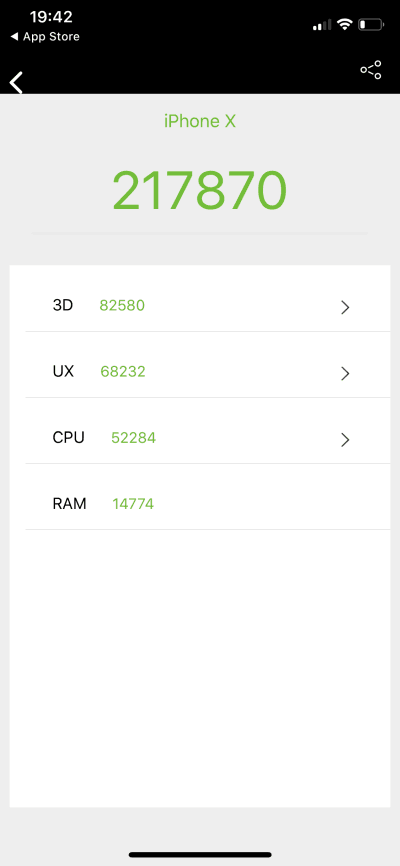Tap the Wi-Fi status icon
Image resolution: width=400 pixels, height=866 pixels.
tap(345, 24)
